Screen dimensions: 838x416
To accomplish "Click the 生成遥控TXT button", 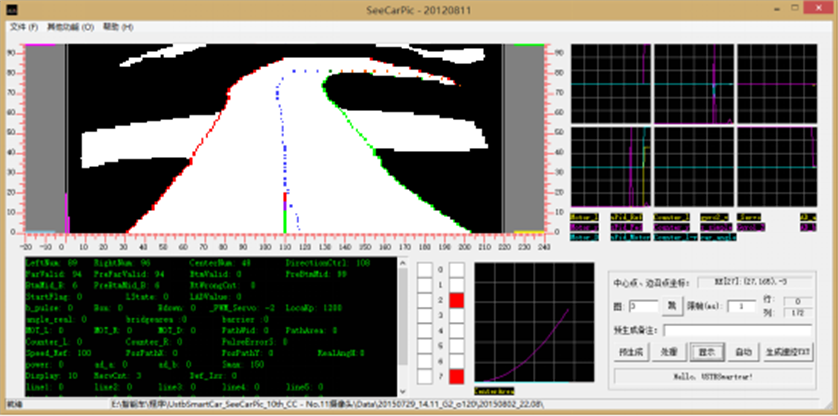I will (x=789, y=352).
